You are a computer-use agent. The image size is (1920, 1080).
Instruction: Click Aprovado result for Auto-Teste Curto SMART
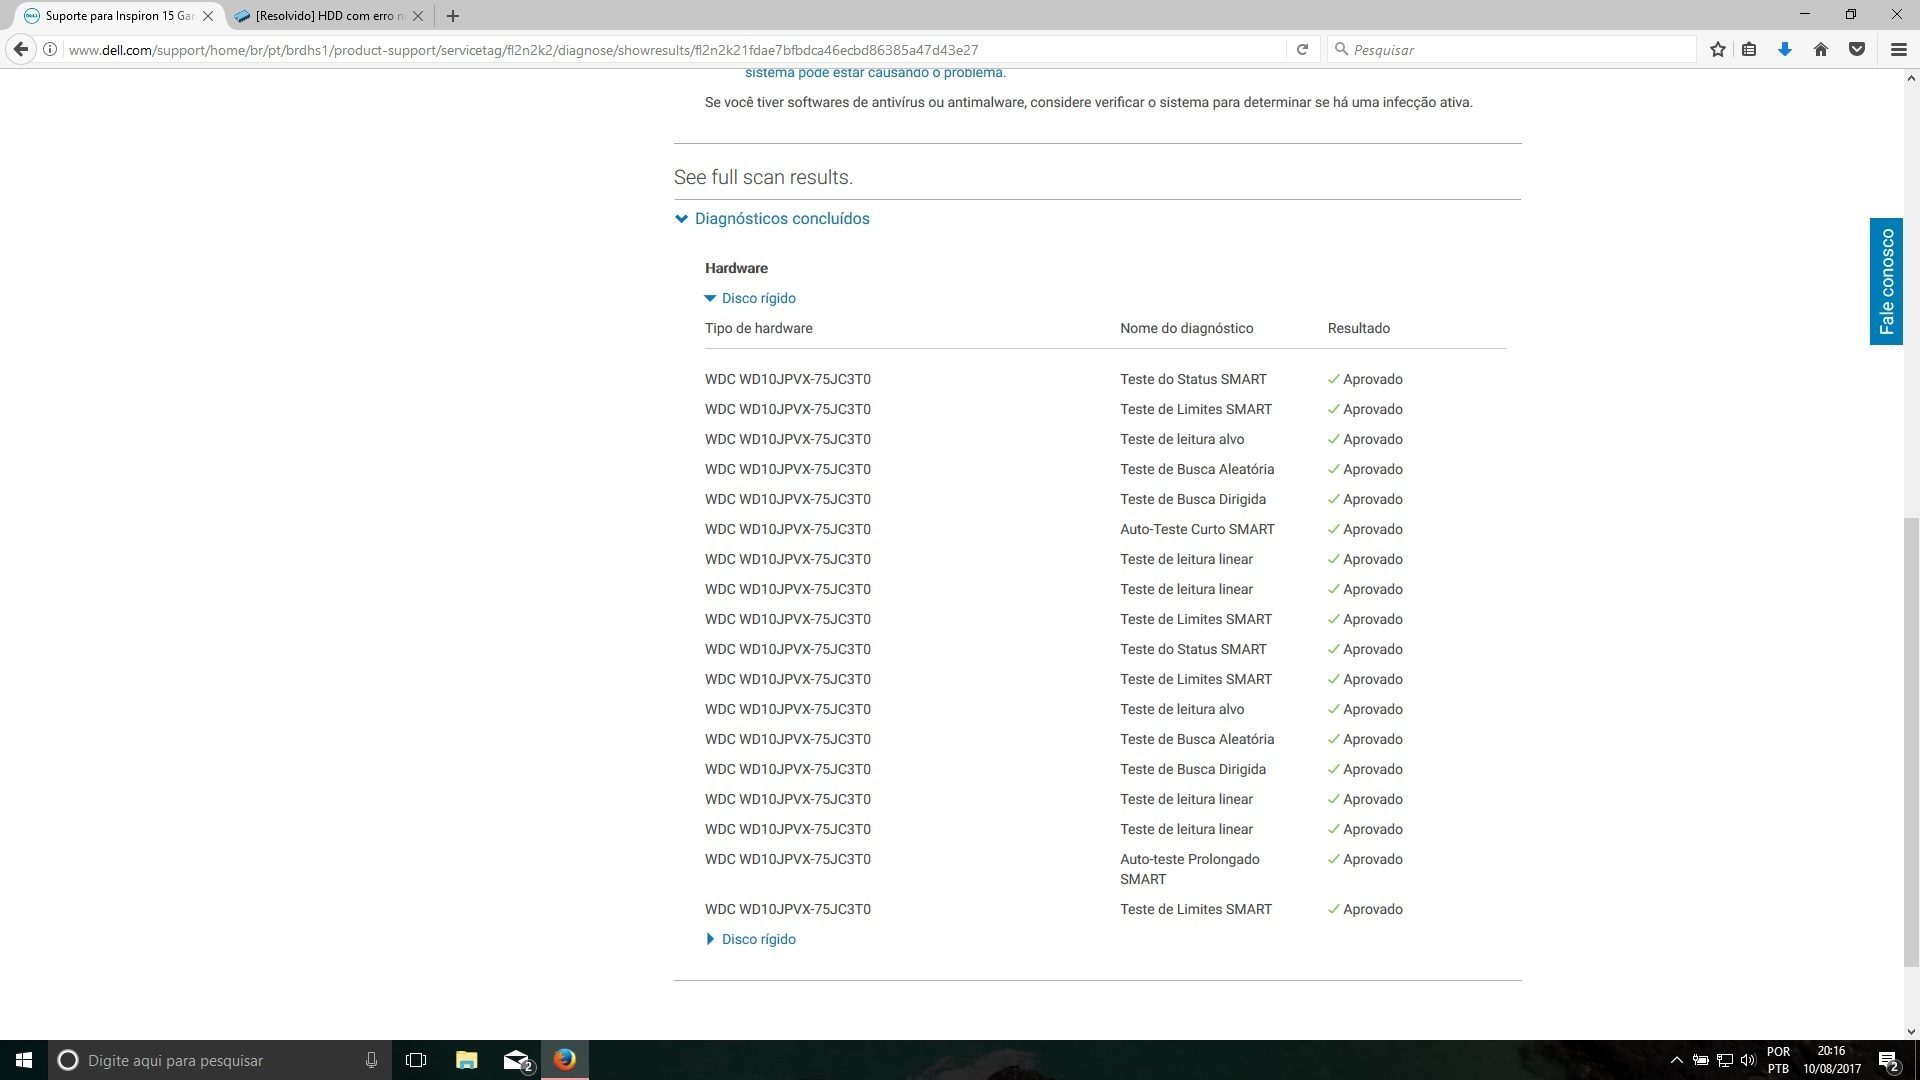1365,529
